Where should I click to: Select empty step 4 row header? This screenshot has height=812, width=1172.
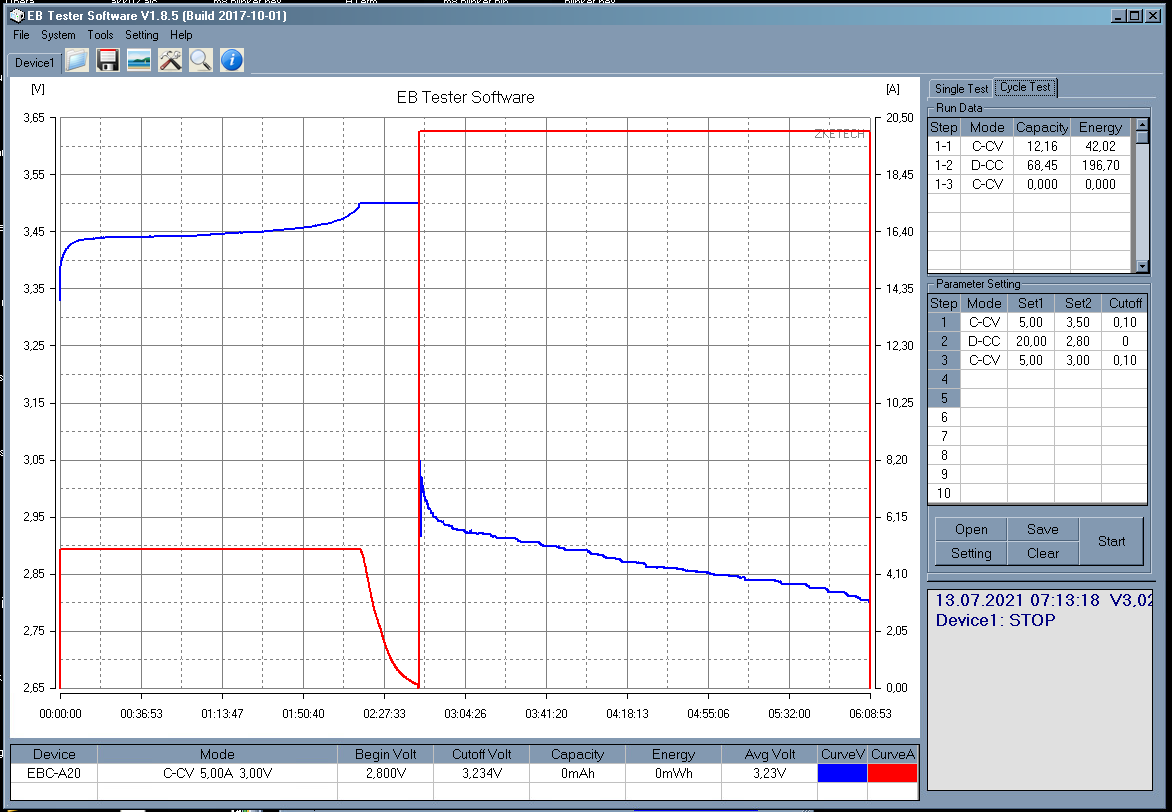pyautogui.click(x=944, y=379)
